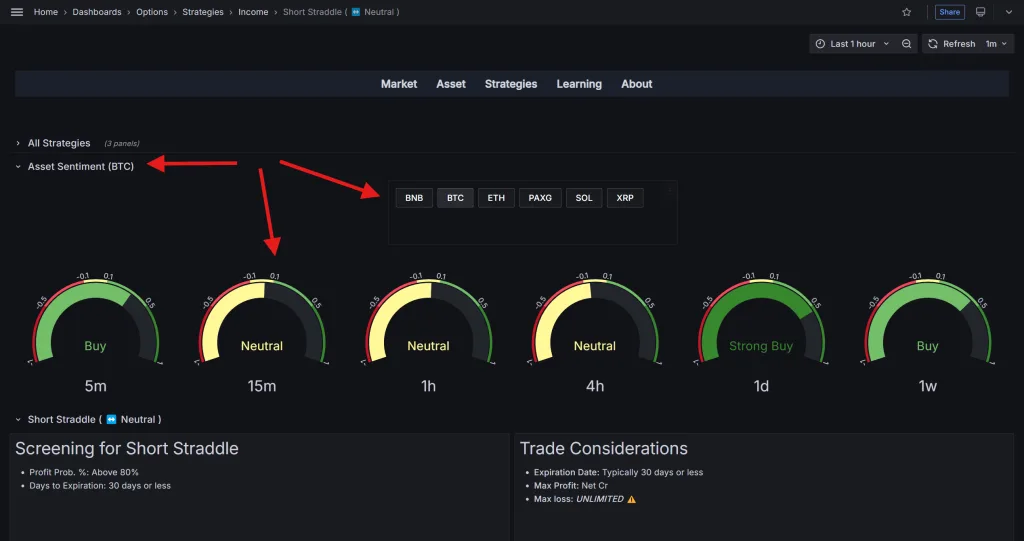
Task: Open the Market menu item
Action: [x=399, y=84]
